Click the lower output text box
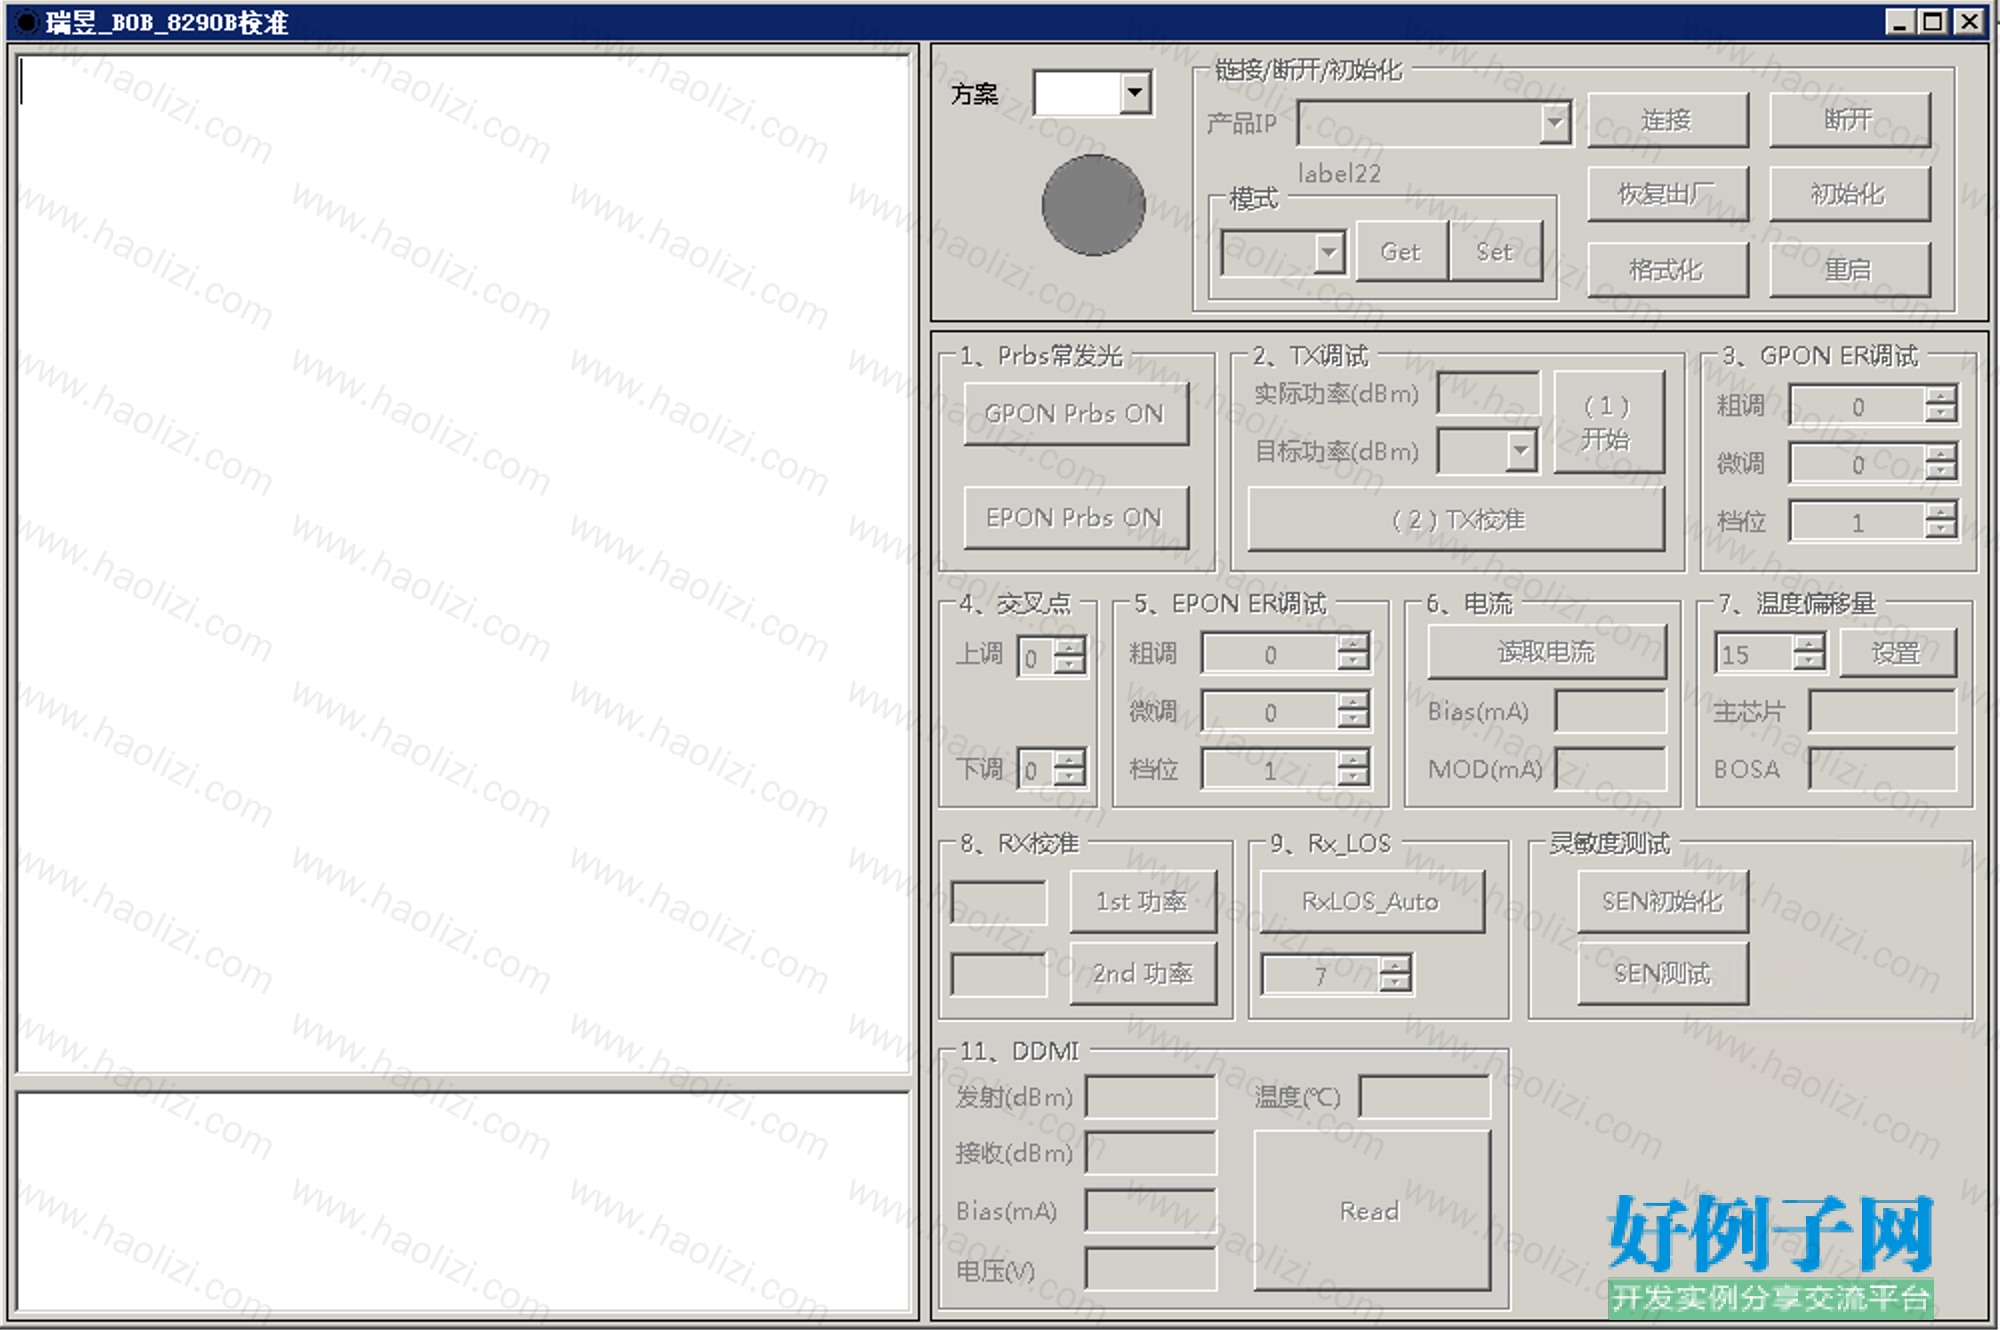The image size is (2000, 1330). pos(464,1202)
